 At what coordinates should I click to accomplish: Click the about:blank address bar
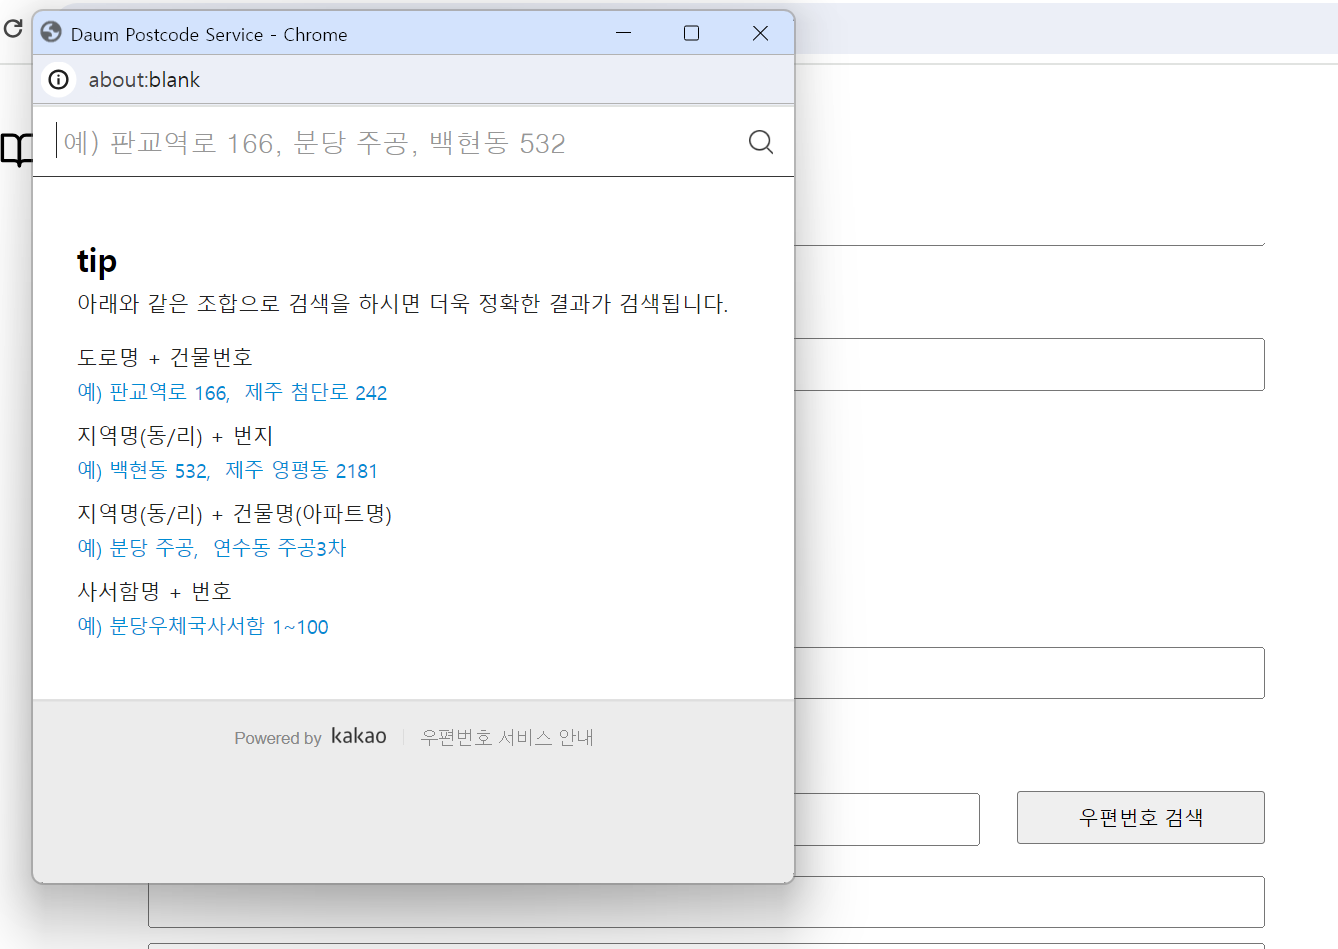[x=144, y=80]
